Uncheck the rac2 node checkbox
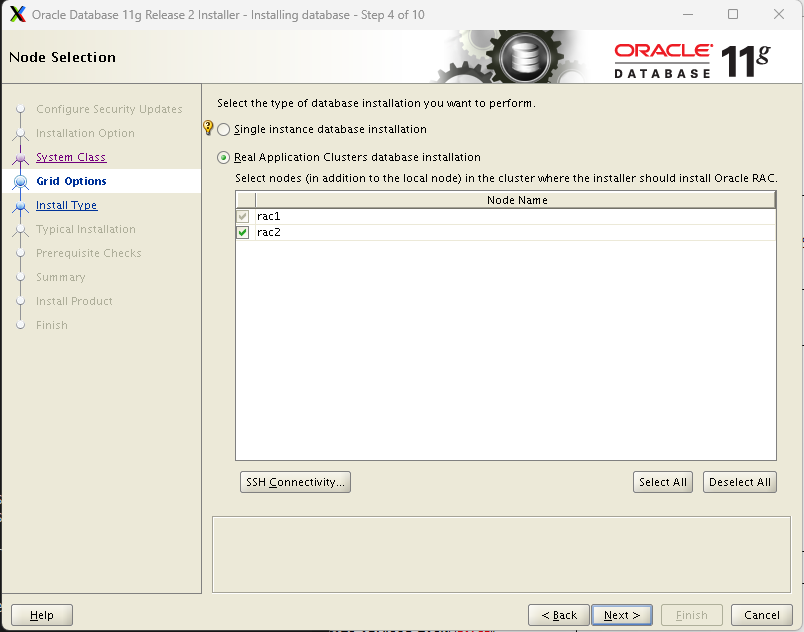Viewport: 804px width, 632px height. tap(243, 232)
